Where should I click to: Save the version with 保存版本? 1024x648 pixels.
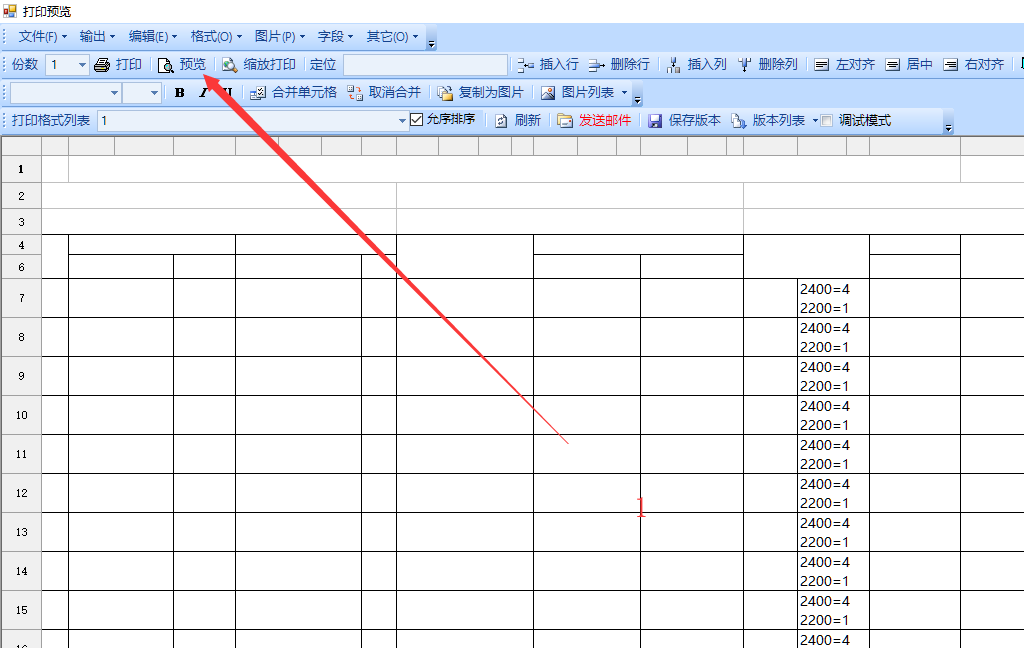pyautogui.click(x=684, y=121)
